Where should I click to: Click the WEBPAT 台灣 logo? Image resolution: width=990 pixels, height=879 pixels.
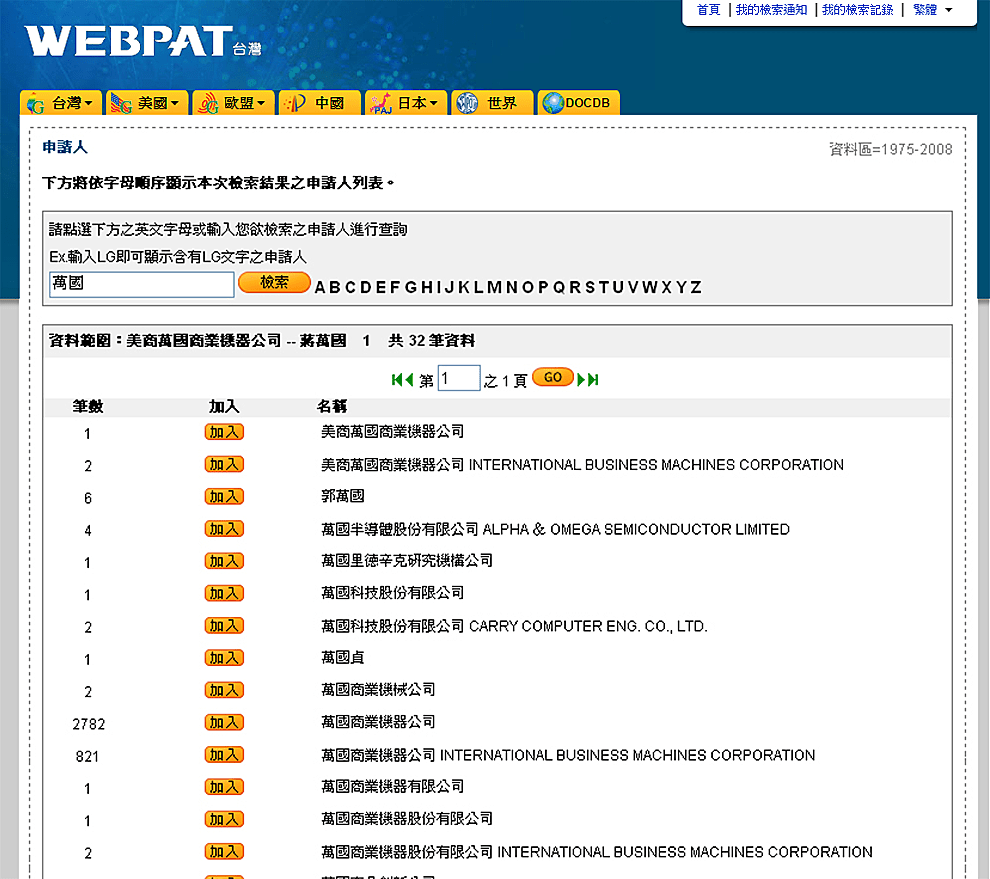(143, 42)
